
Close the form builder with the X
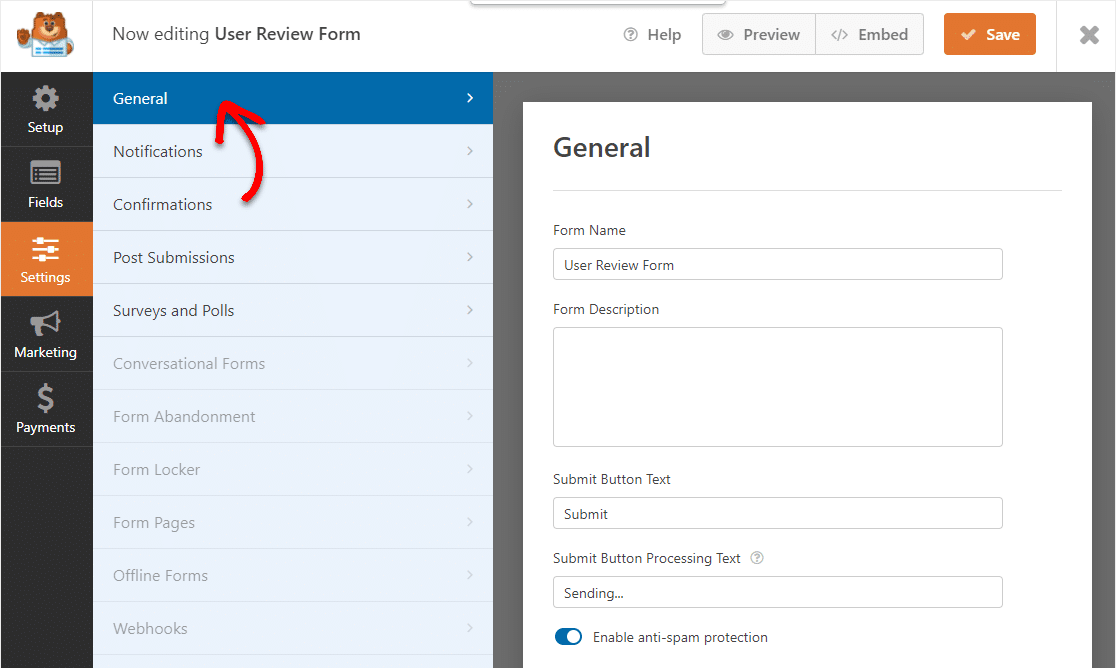(1089, 35)
